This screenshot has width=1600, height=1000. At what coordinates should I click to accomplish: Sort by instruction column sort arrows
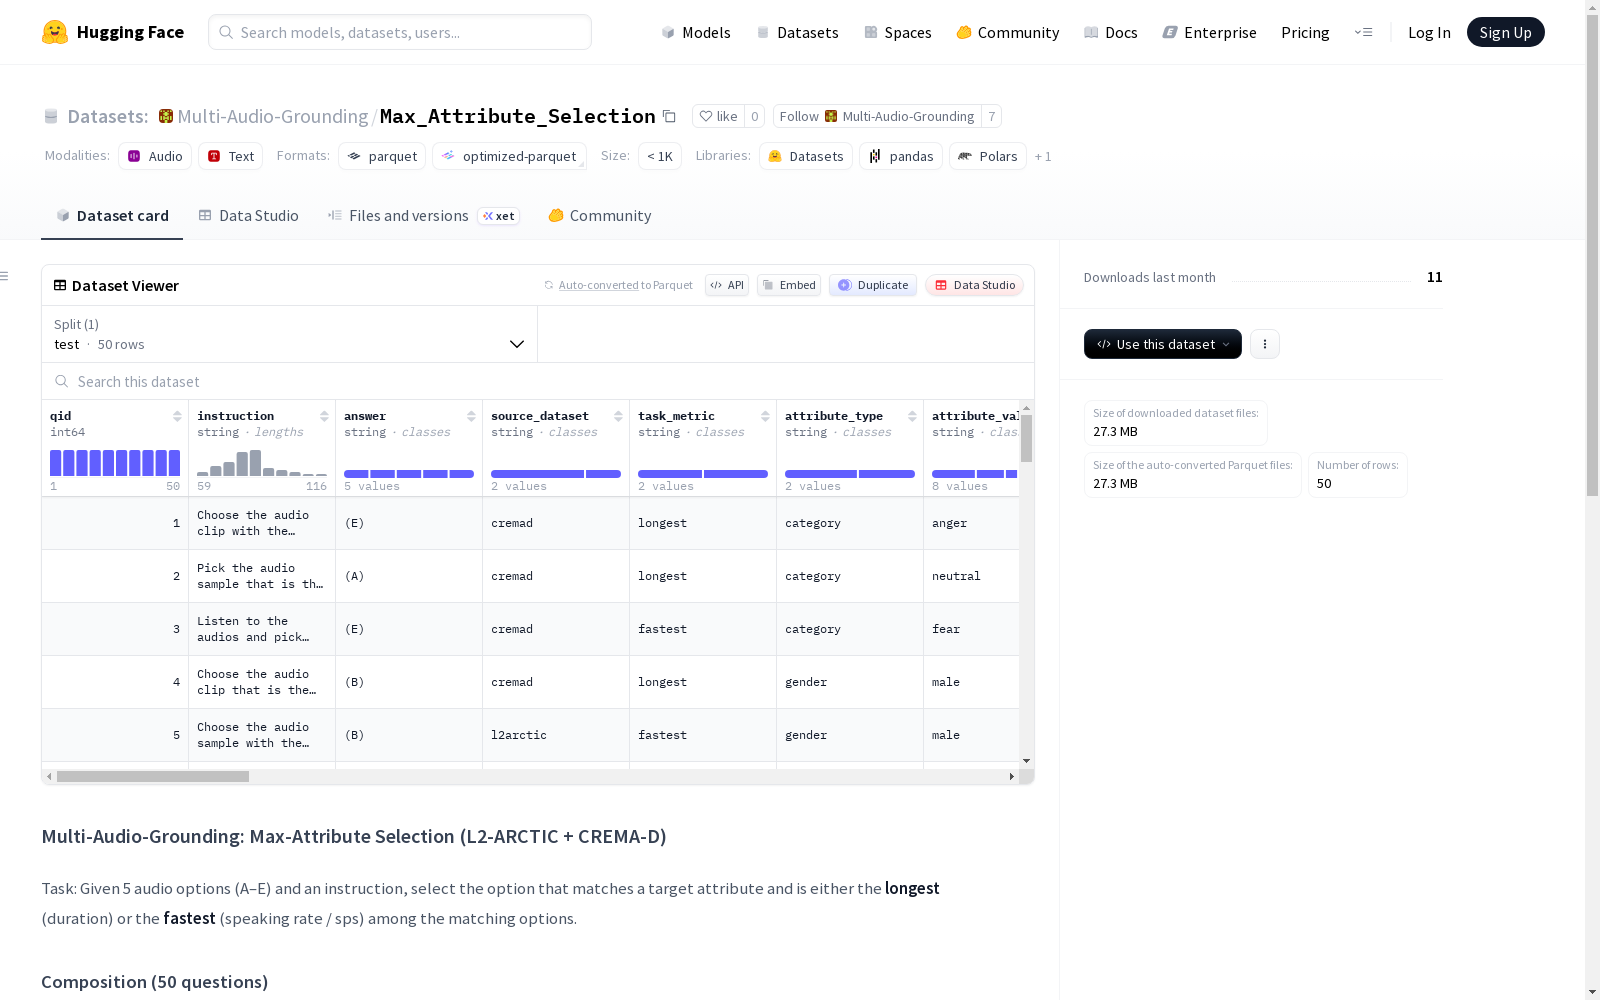click(324, 416)
